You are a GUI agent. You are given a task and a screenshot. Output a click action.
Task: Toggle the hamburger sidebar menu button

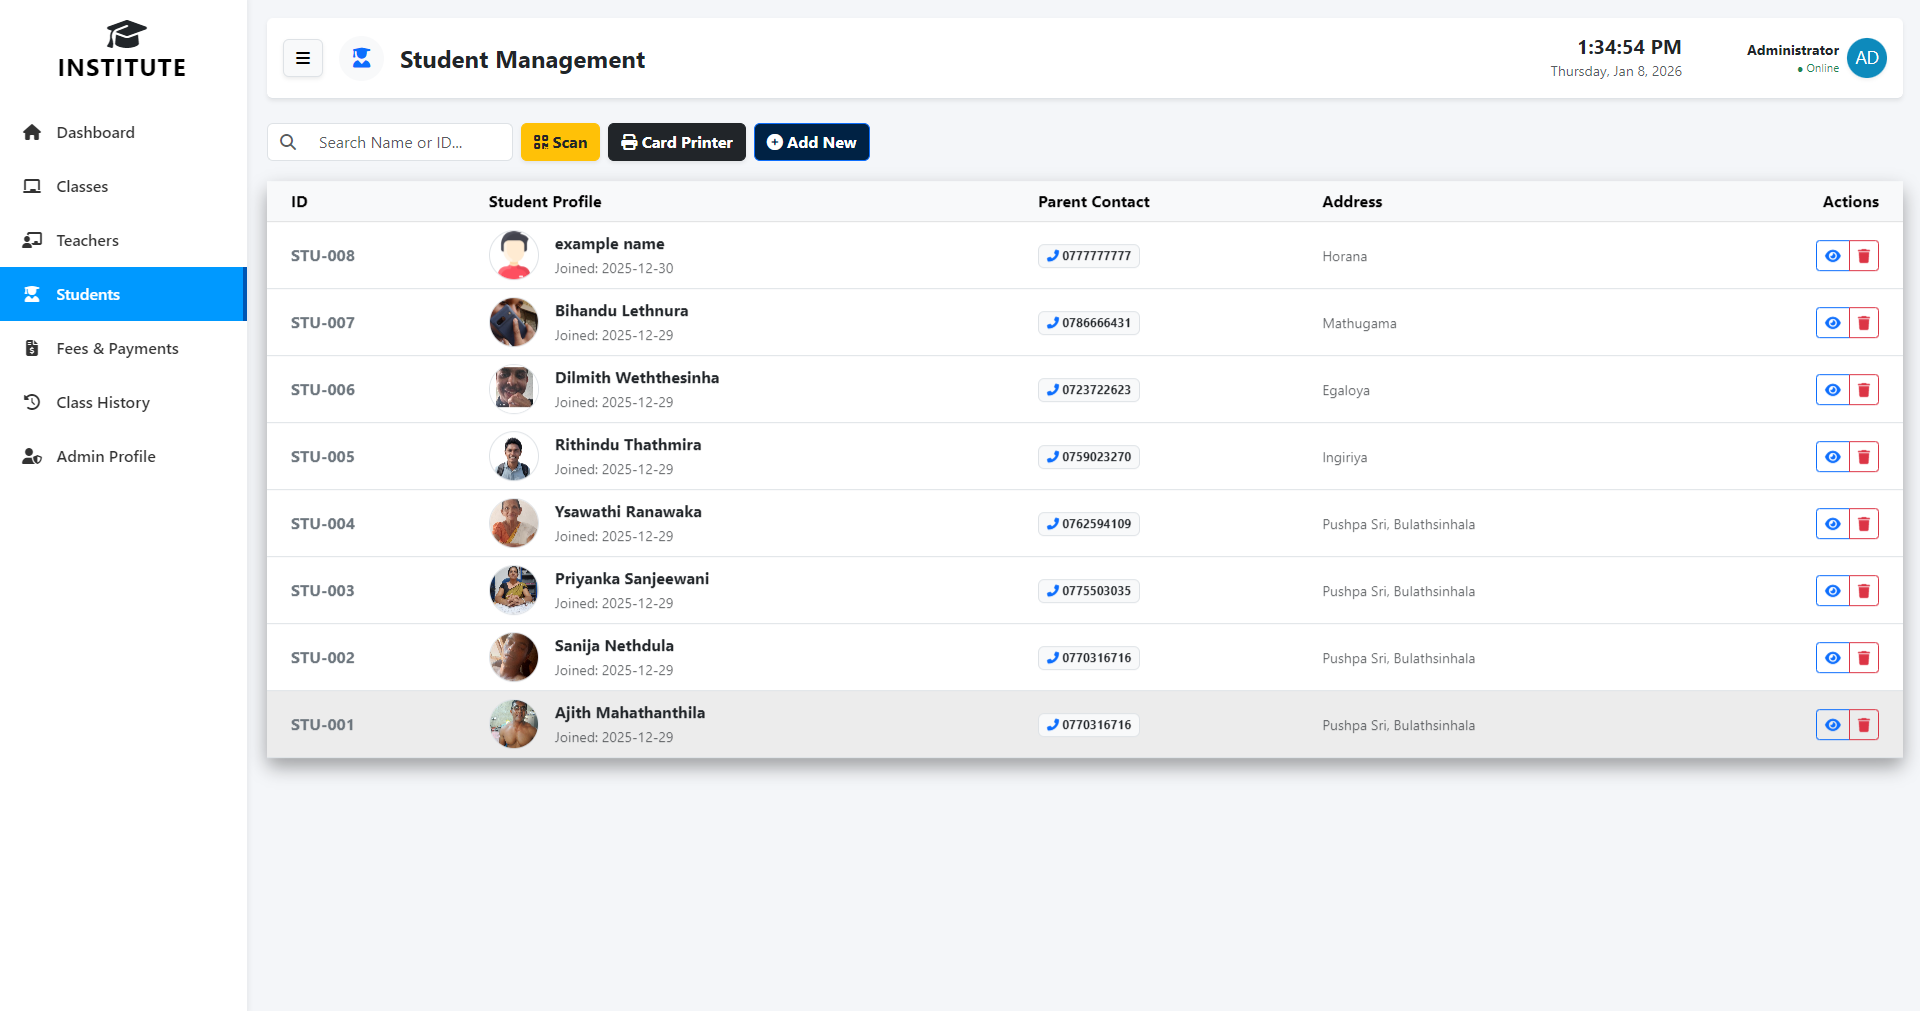pos(303,59)
